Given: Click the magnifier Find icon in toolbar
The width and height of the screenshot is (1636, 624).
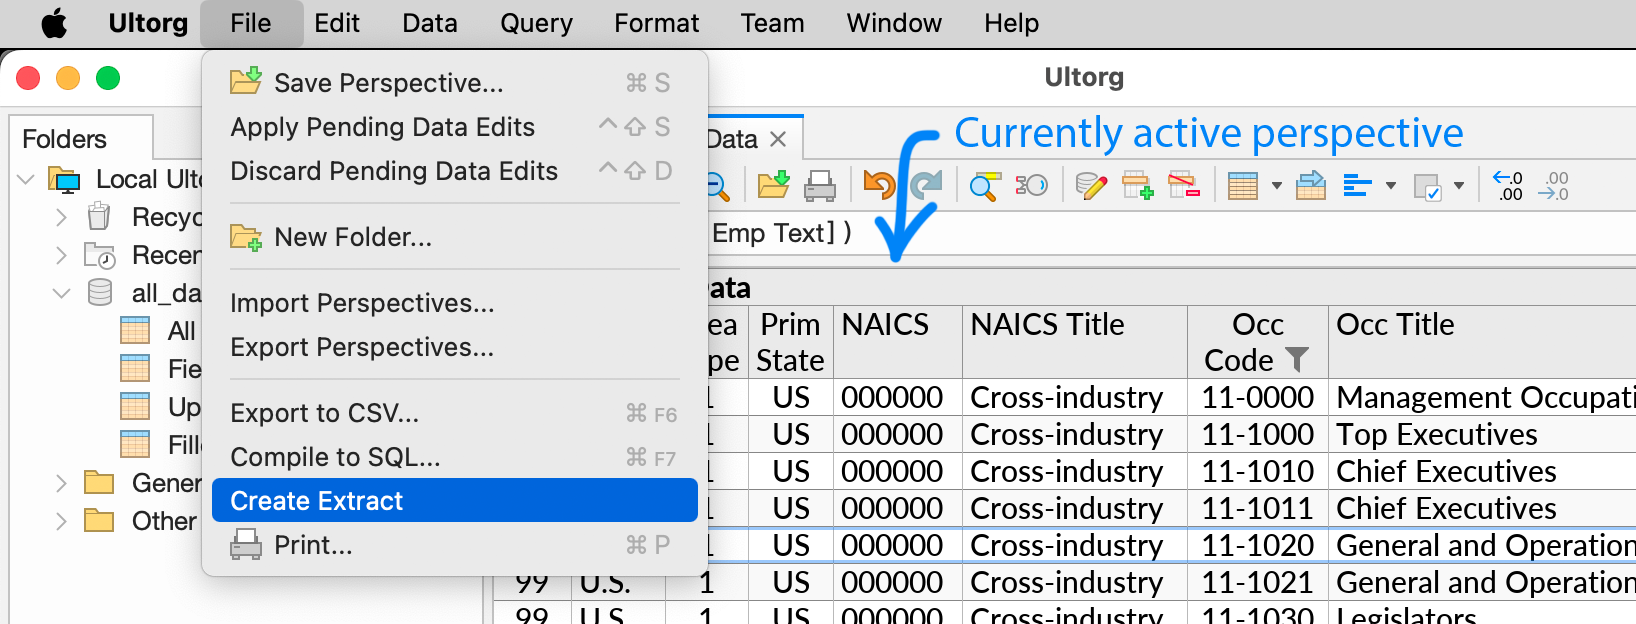Looking at the screenshot, I should 985,185.
